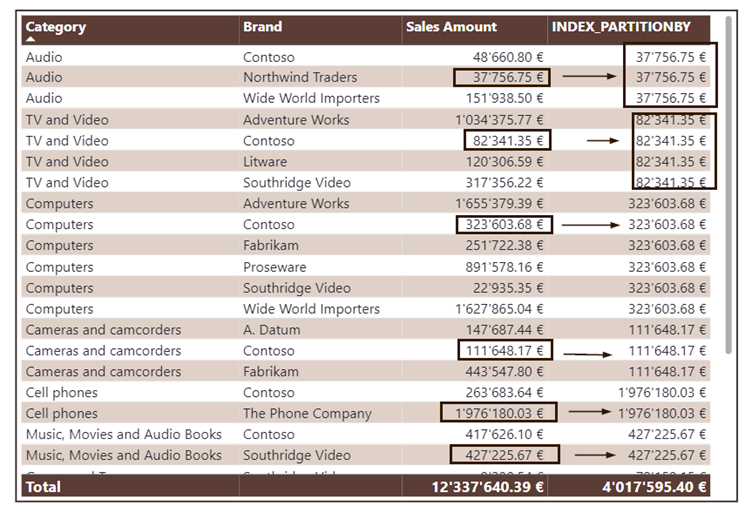Viewport: 752px width, 513px height.
Task: Select Adventure Works in Computers row
Action: pyautogui.click(x=296, y=204)
